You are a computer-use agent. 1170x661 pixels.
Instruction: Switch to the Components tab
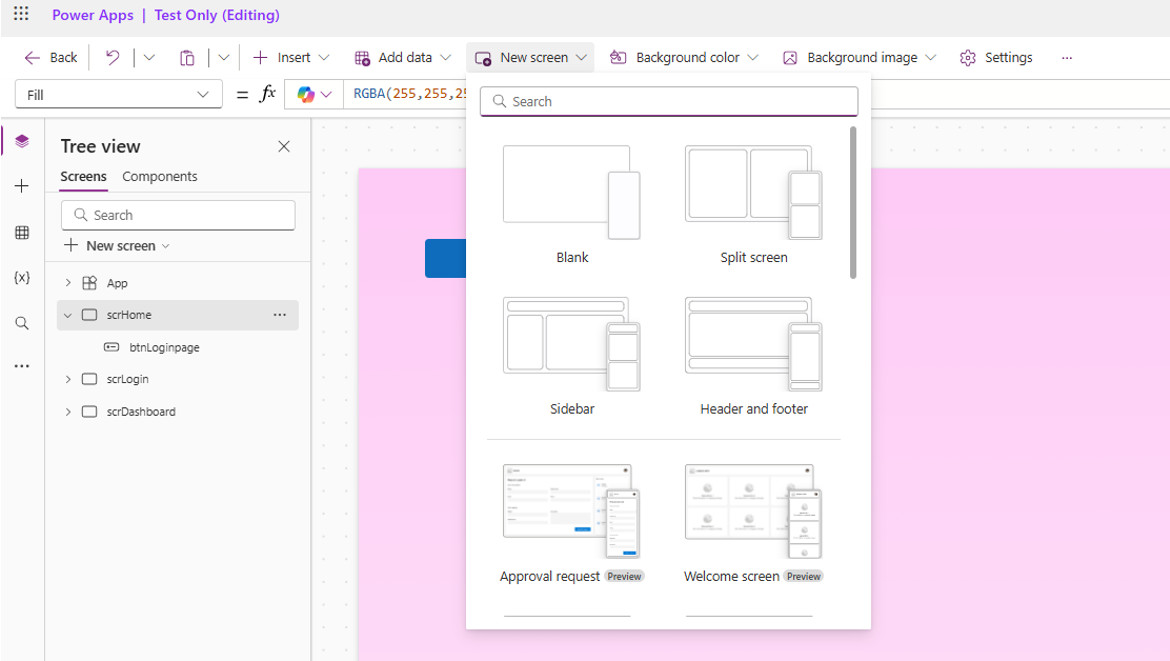pyautogui.click(x=159, y=176)
